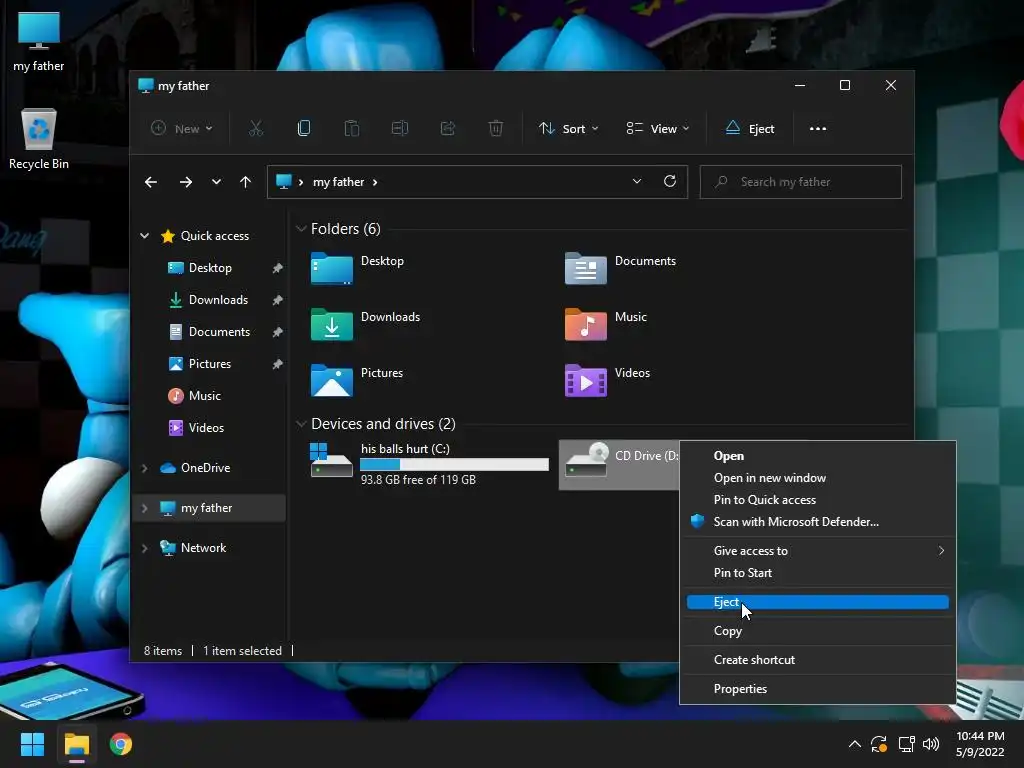1024x768 pixels.
Task: Collapse the Folders (6) group
Action: pyautogui.click(x=301, y=229)
